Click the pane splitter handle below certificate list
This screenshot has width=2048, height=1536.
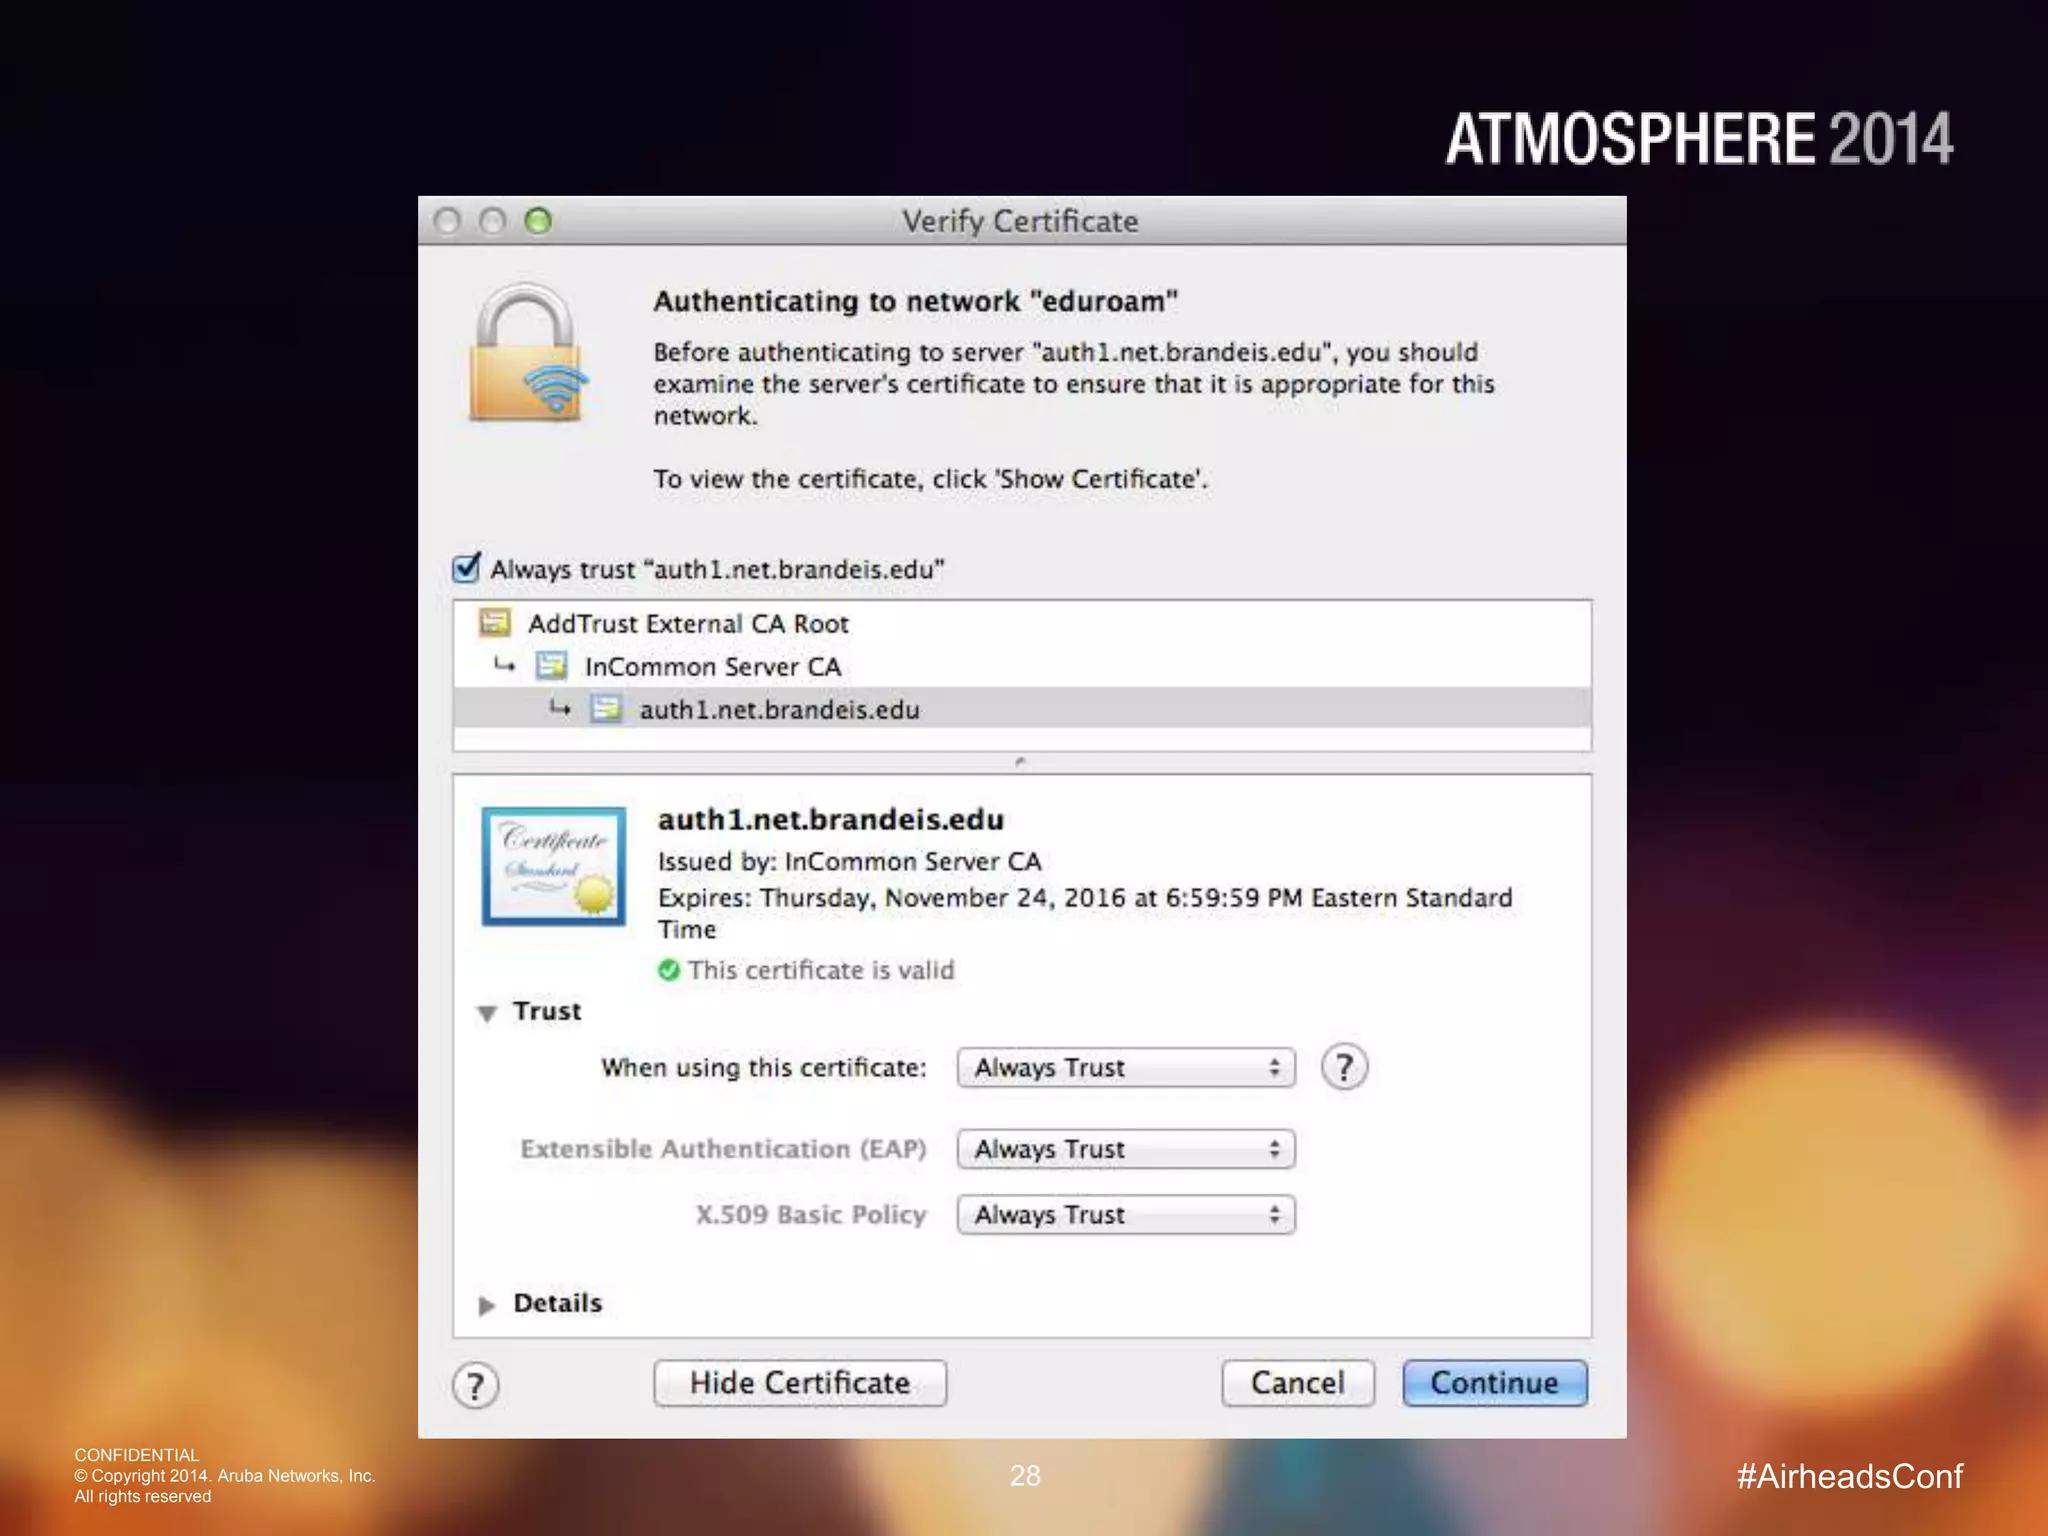[x=1020, y=762]
